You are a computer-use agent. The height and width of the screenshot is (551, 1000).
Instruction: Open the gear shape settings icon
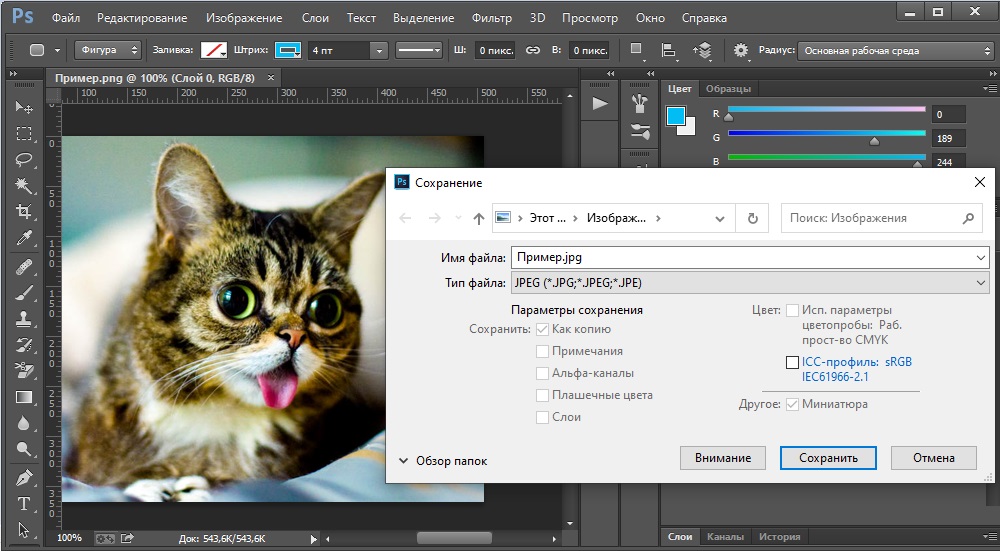click(x=741, y=50)
